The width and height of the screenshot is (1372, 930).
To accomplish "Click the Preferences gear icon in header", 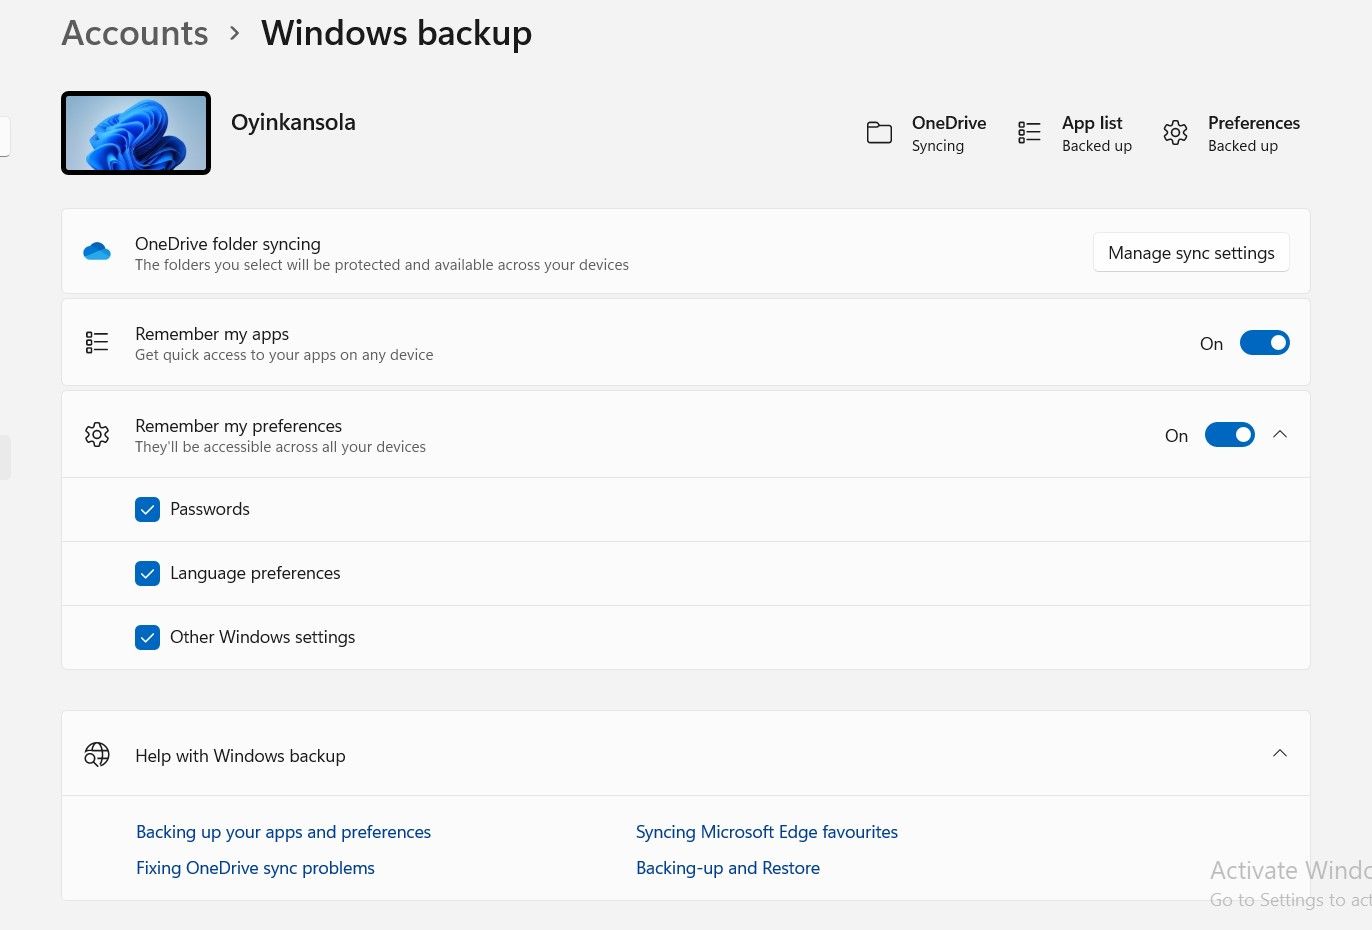I will (x=1175, y=133).
